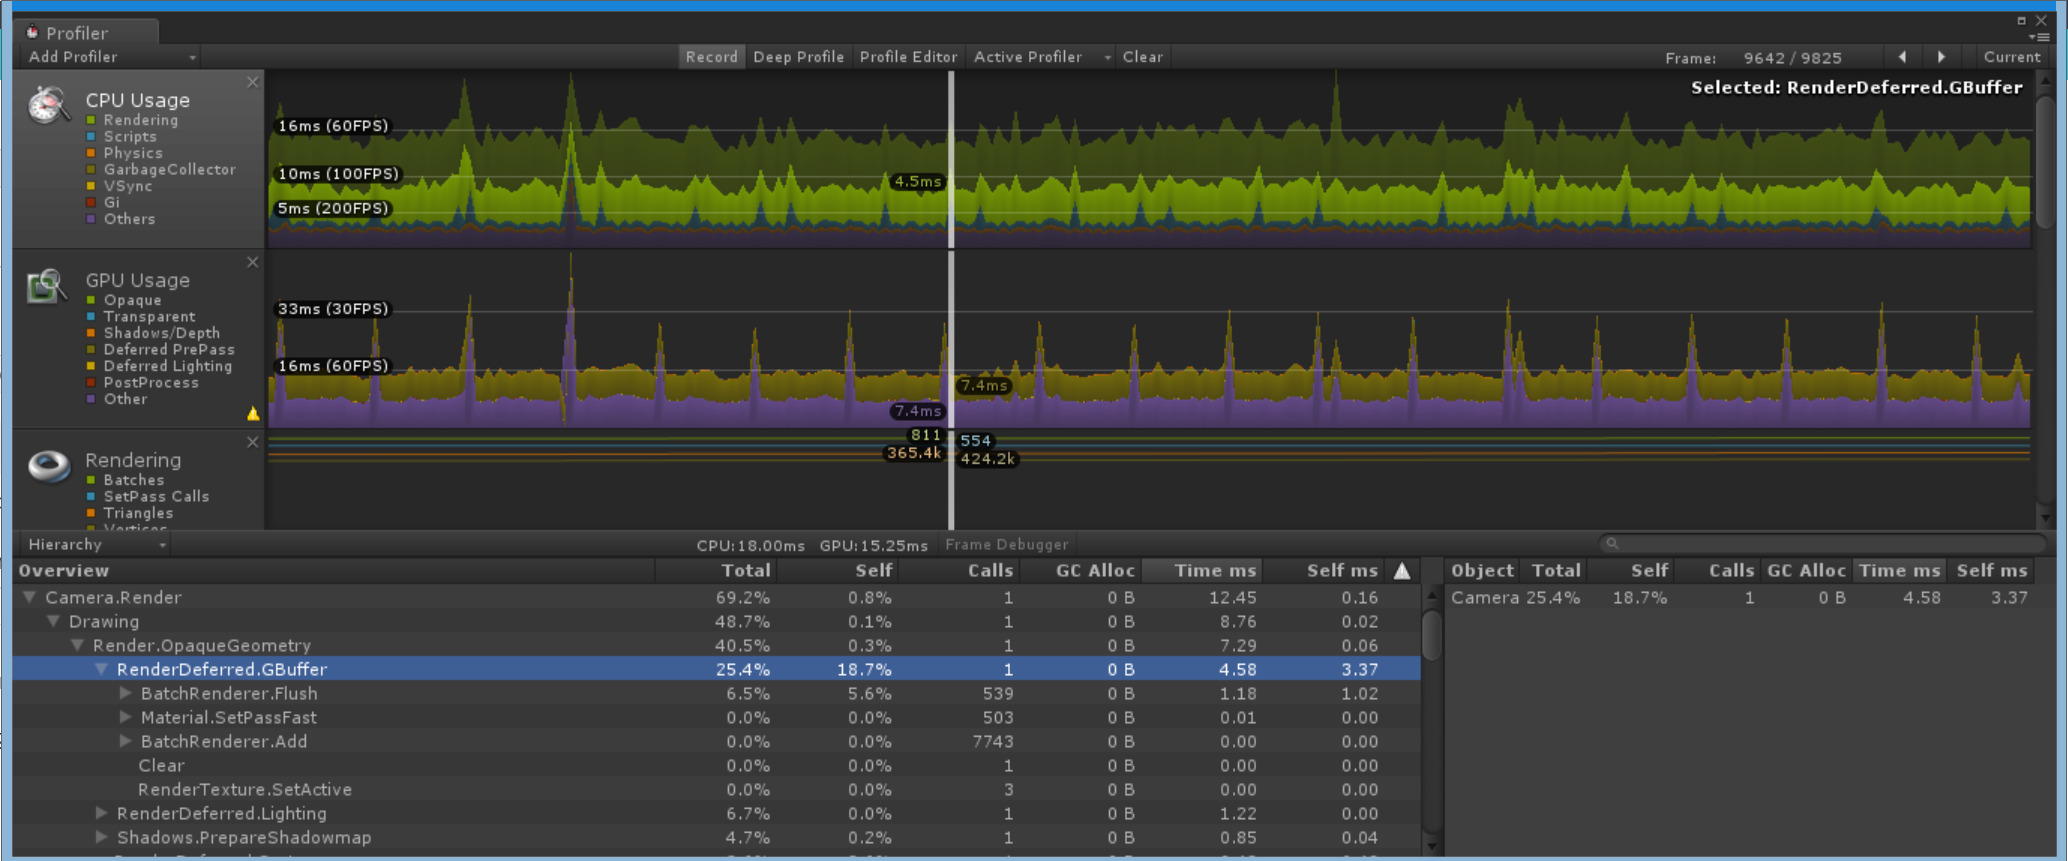This screenshot has width=2068, height=861.
Task: Toggle the Rendering series in CPU Usage
Action: 91,120
